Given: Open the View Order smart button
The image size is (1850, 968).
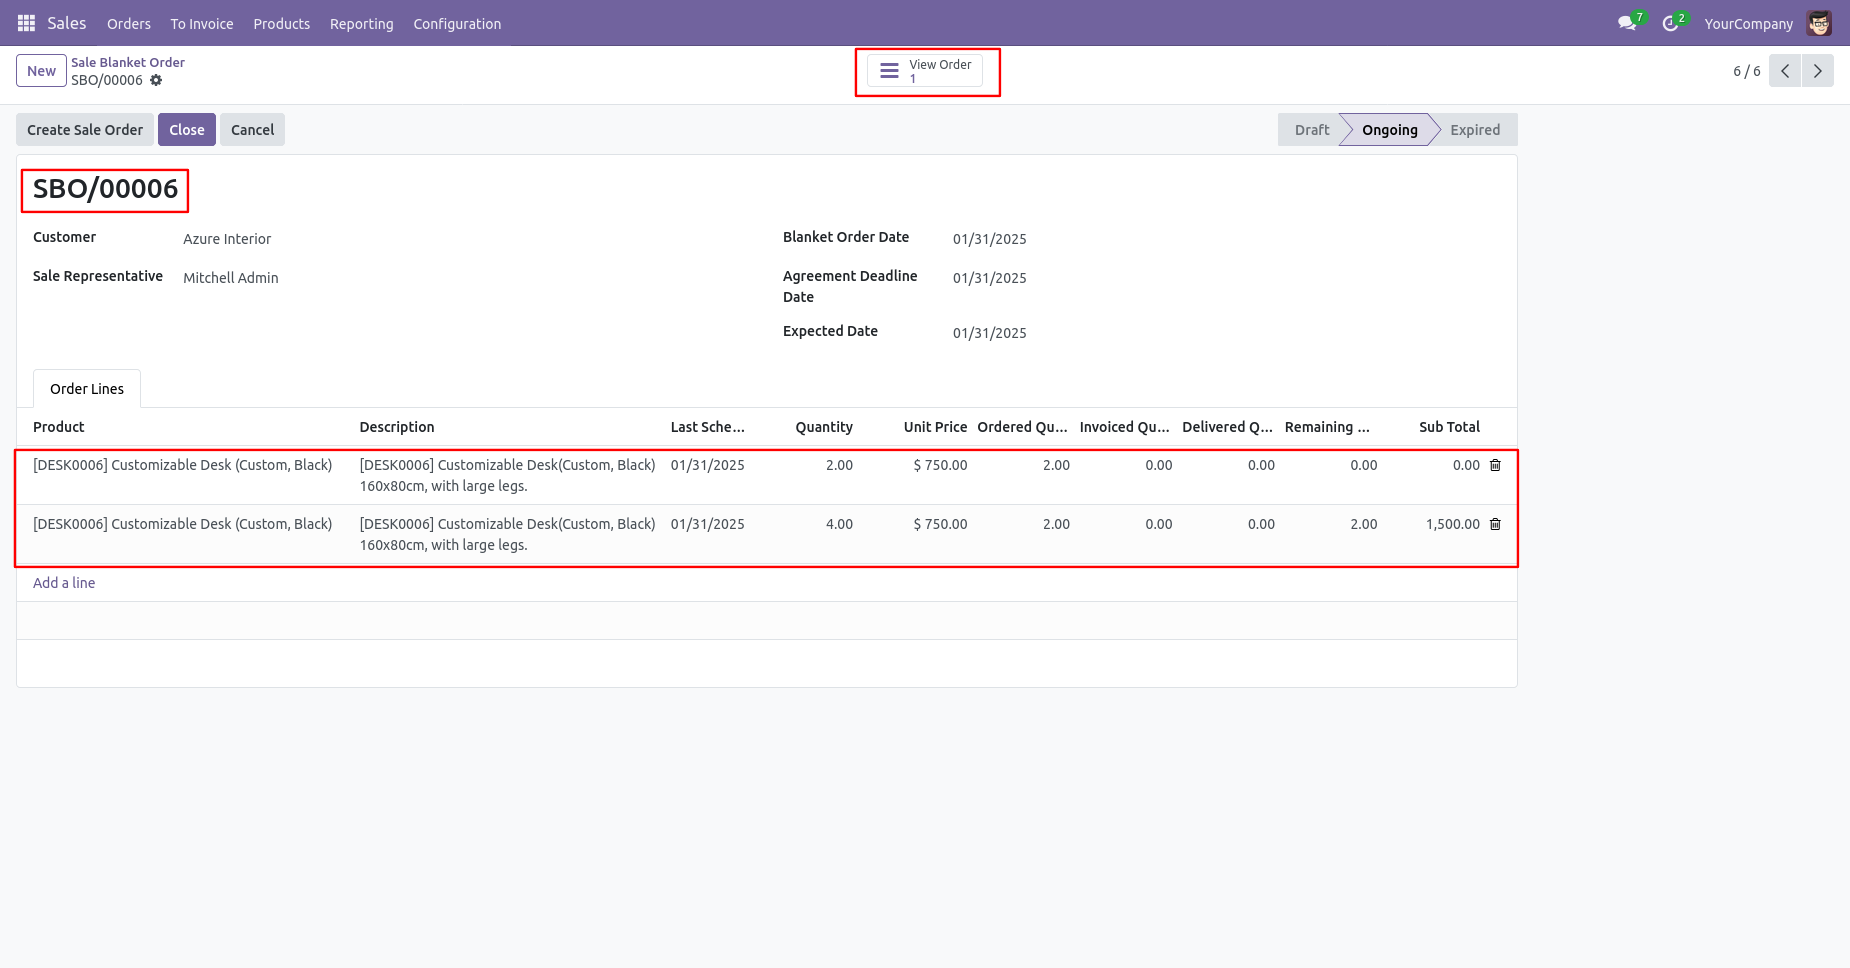Looking at the screenshot, I should (x=925, y=71).
